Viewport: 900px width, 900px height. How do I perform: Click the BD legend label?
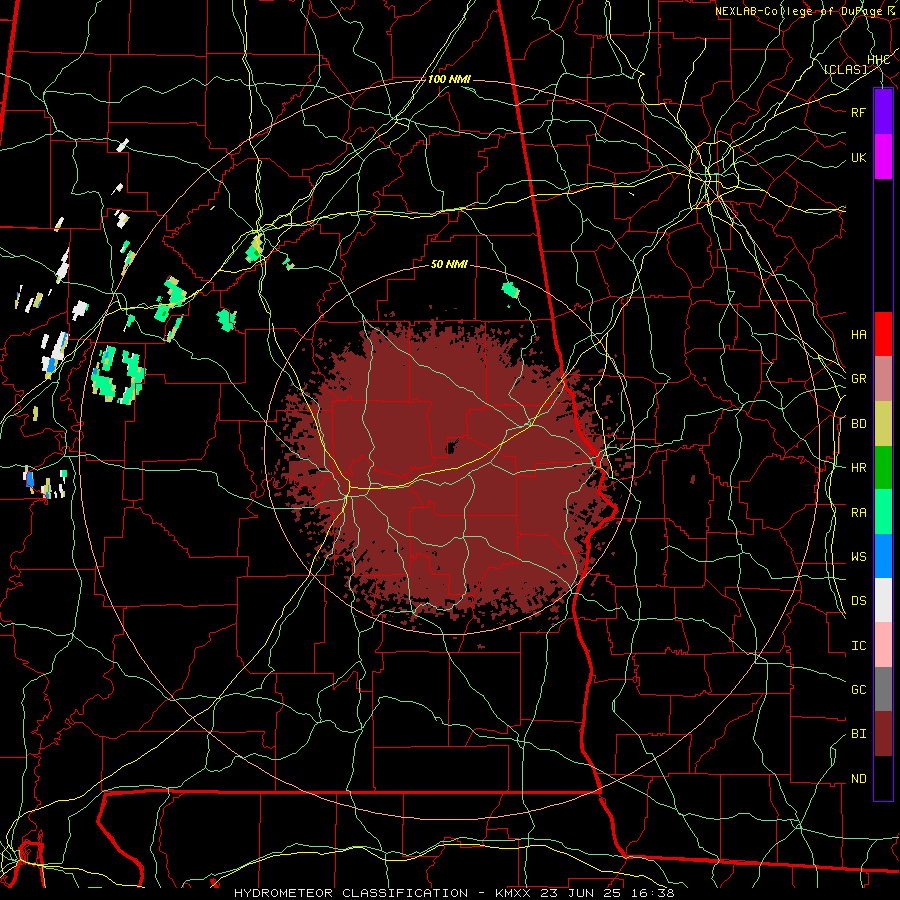coord(858,424)
